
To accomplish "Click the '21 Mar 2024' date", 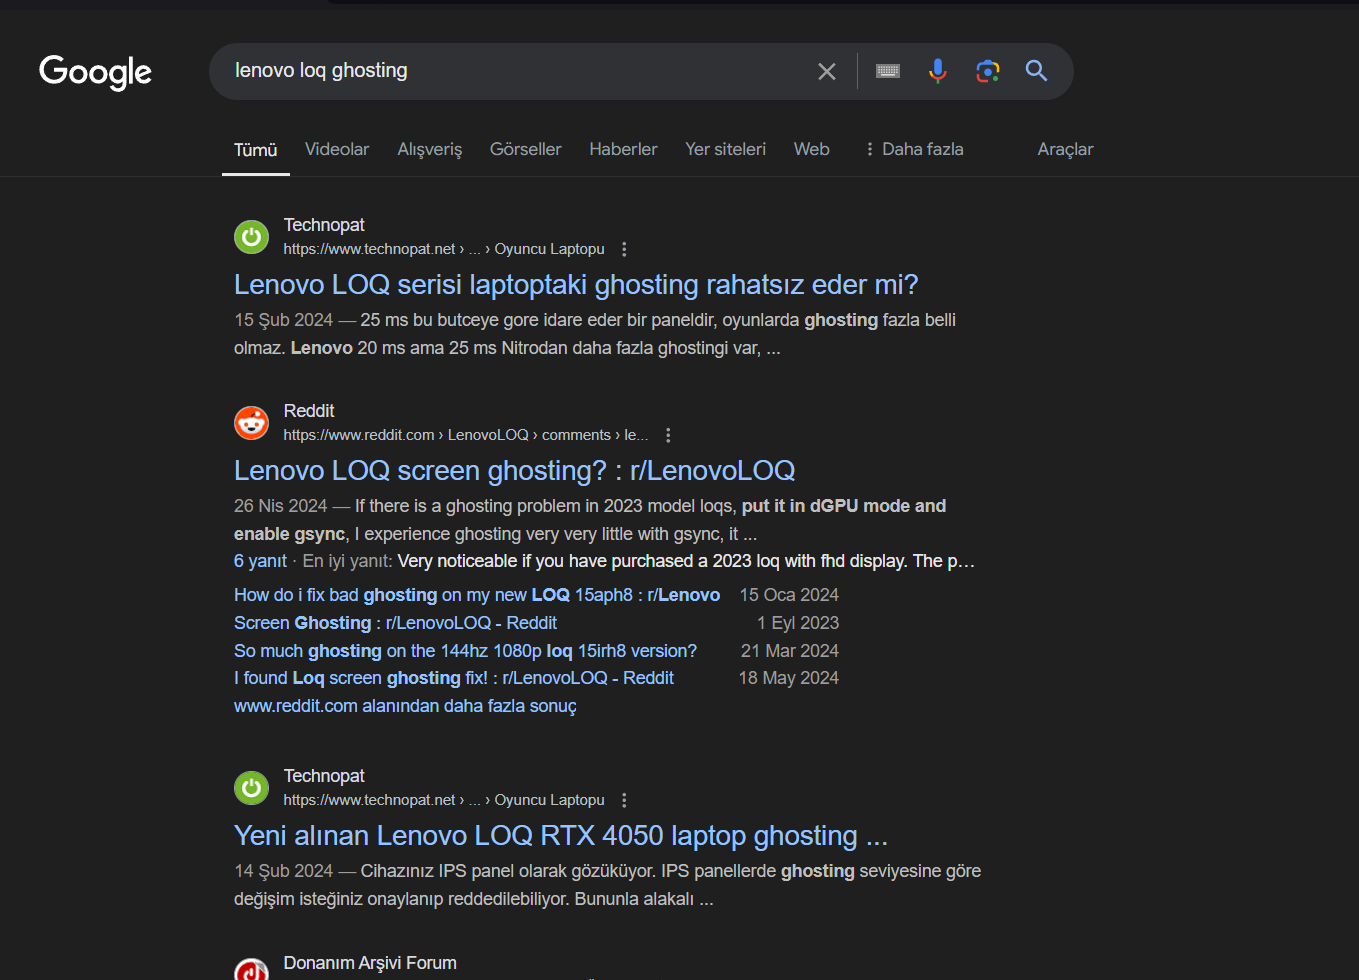I will [790, 651].
